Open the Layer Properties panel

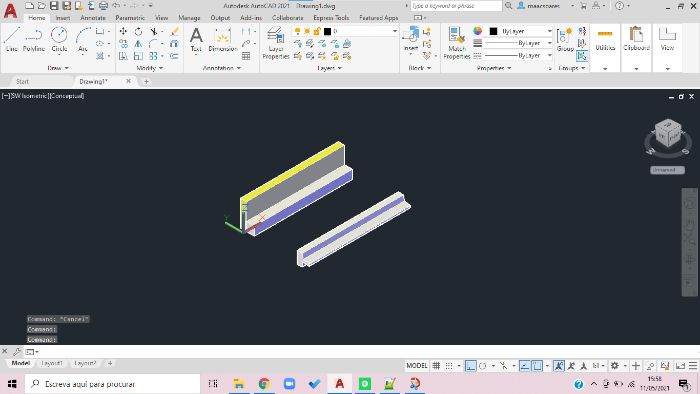275,43
